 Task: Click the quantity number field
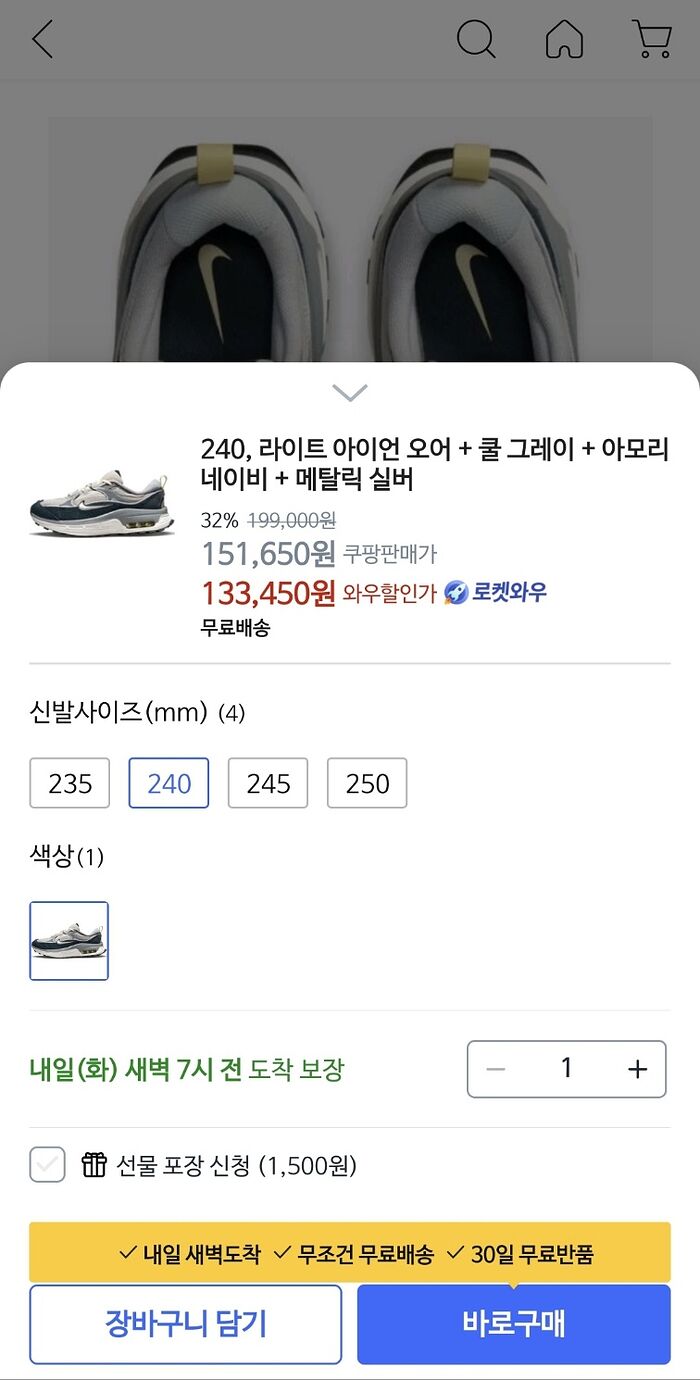tap(566, 1069)
